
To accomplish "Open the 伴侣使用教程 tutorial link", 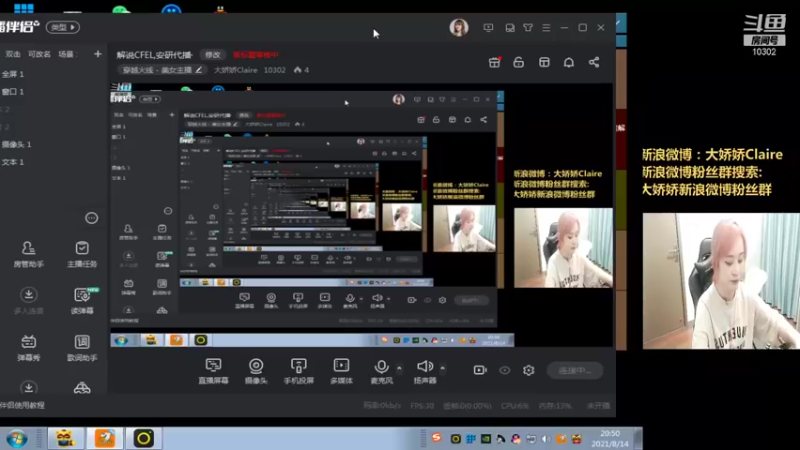I will pos(22,405).
